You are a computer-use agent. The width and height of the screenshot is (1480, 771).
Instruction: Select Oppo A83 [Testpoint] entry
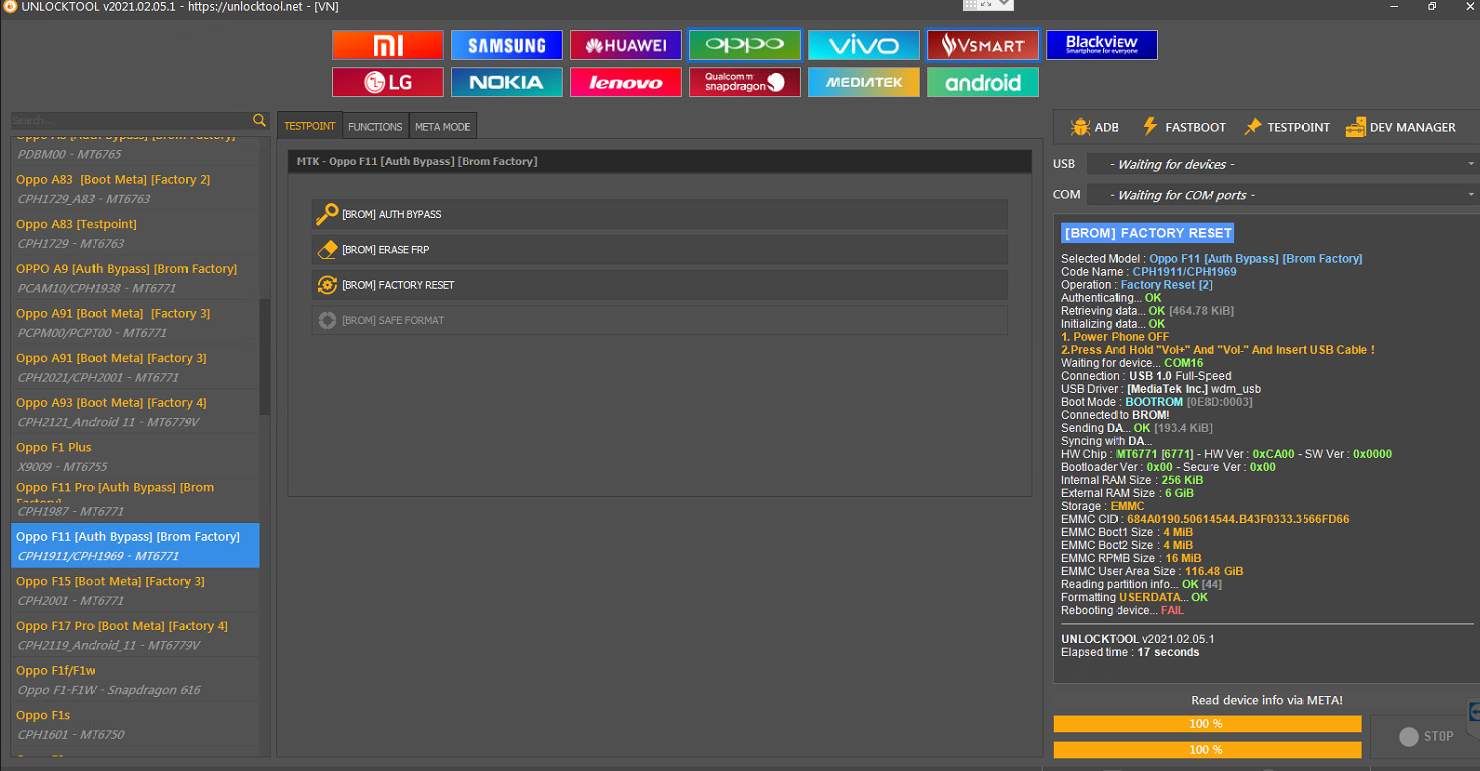point(135,233)
